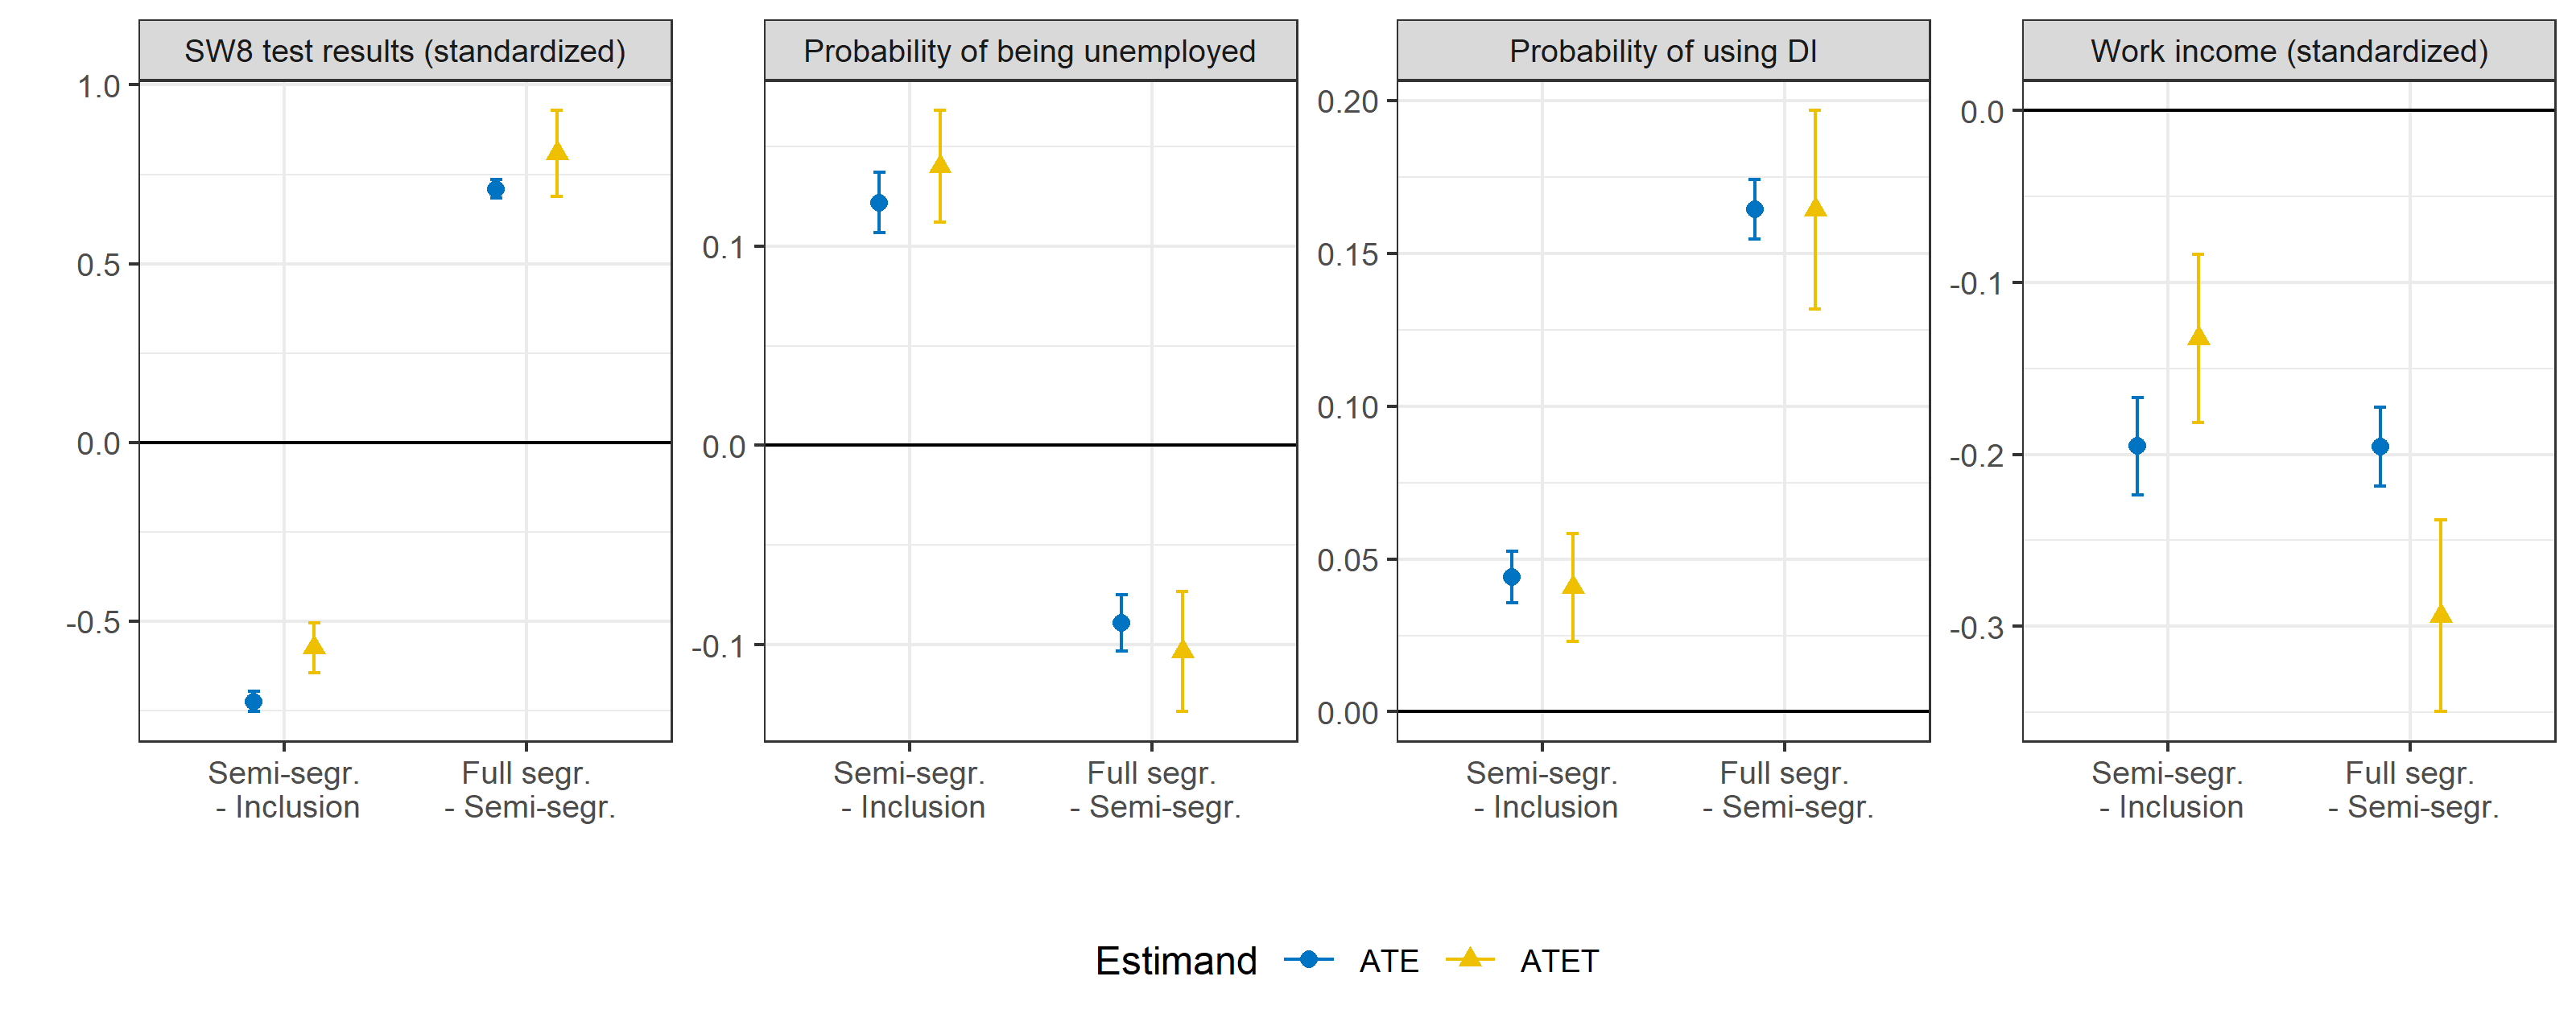The height and width of the screenshot is (1030, 2576).
Task: Click ATET triangle for Full segr. in Work income panel
Action: click(x=2441, y=614)
